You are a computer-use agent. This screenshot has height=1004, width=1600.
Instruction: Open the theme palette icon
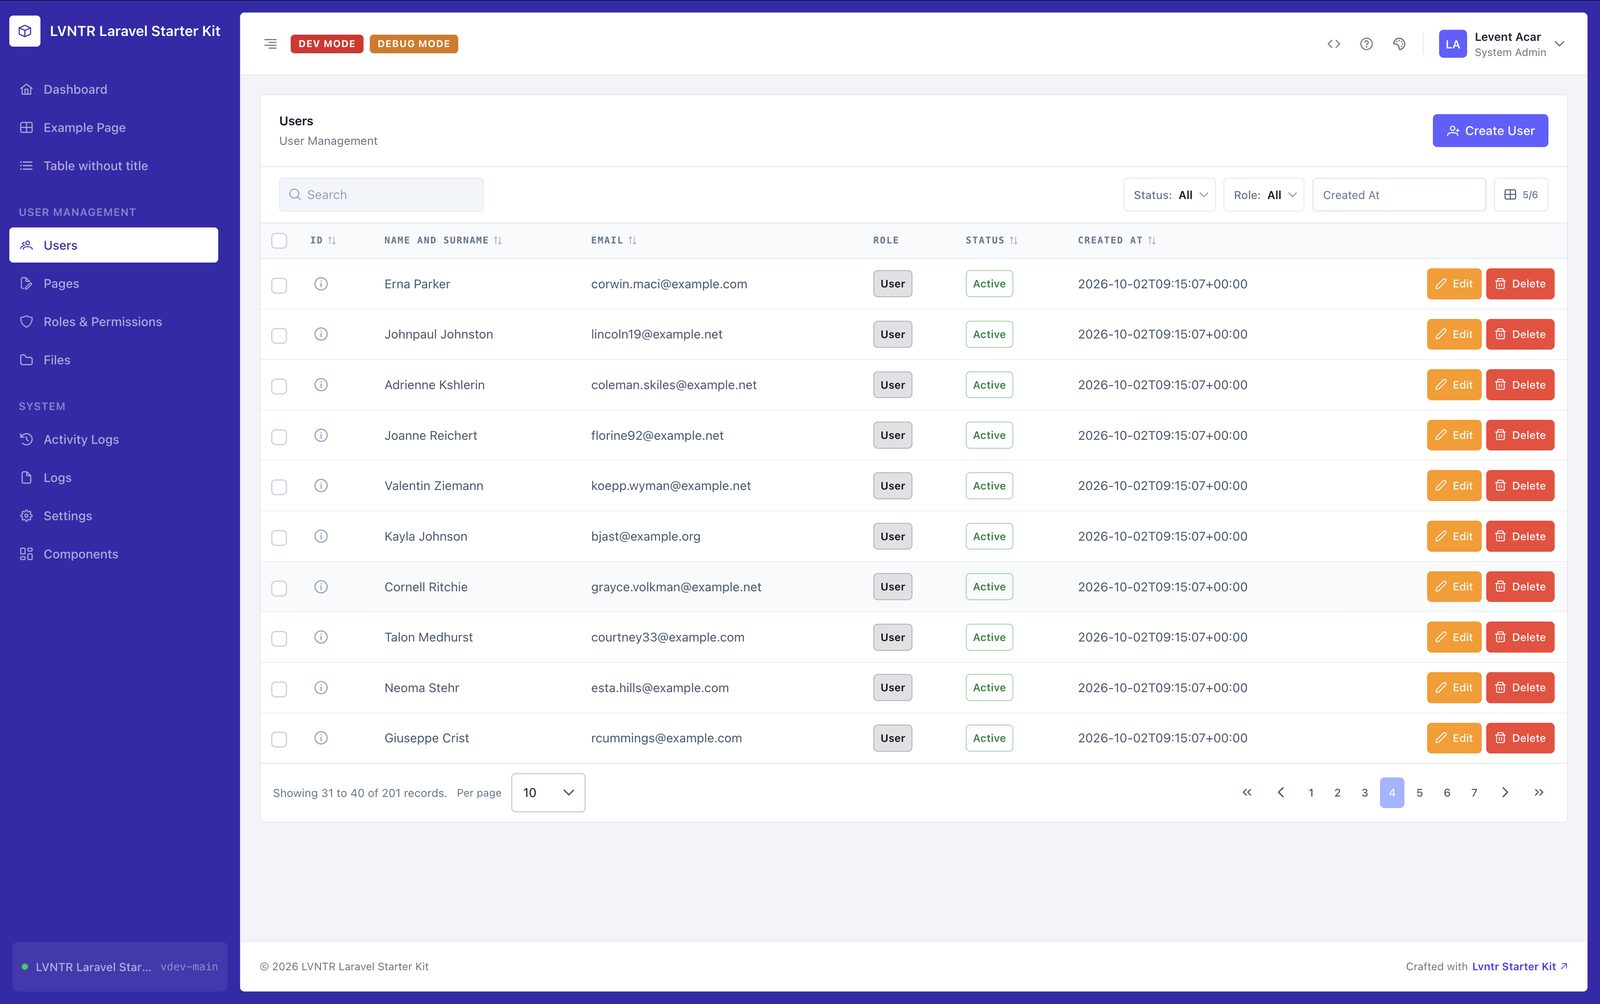point(1399,44)
